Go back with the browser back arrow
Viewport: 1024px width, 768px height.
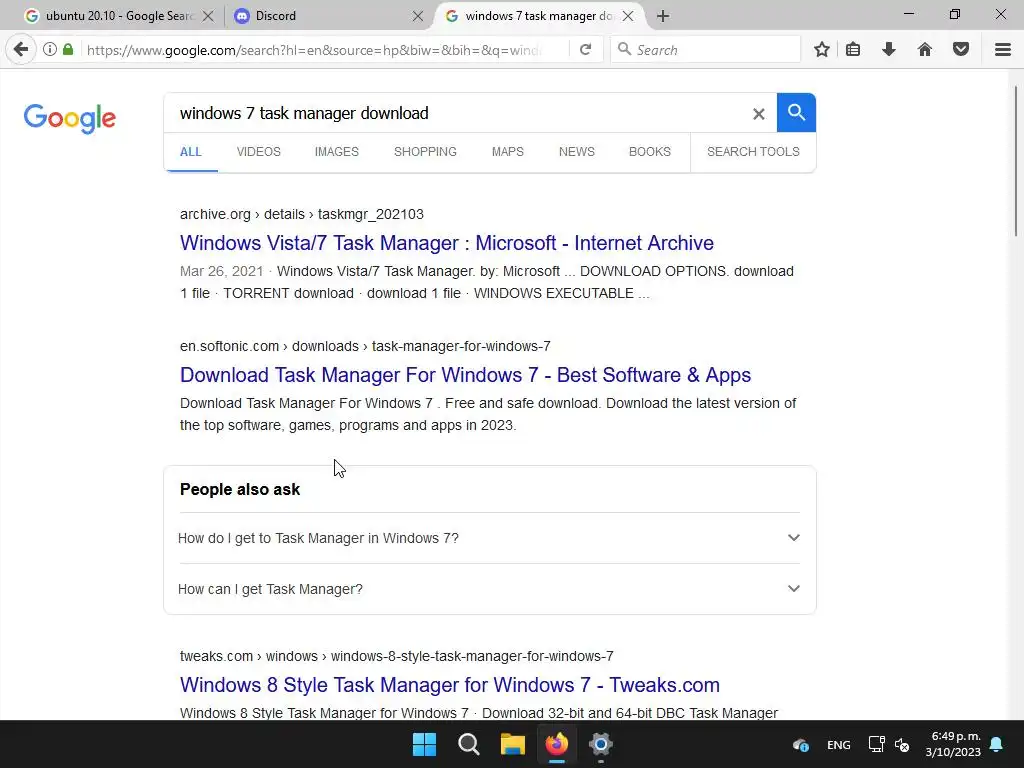click(x=21, y=50)
